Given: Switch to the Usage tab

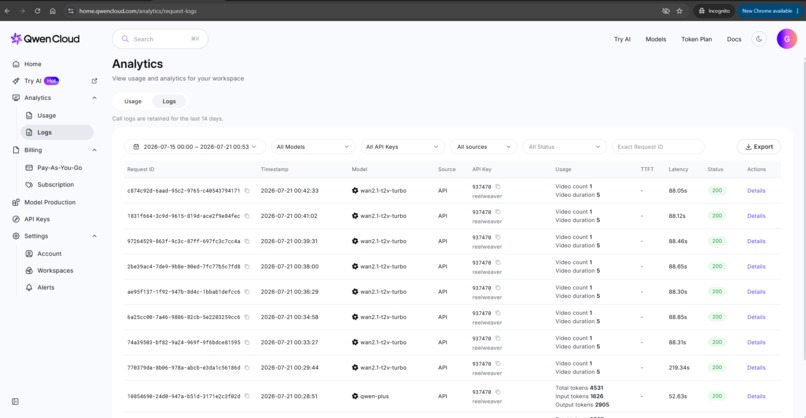Looking at the screenshot, I should click(x=133, y=101).
